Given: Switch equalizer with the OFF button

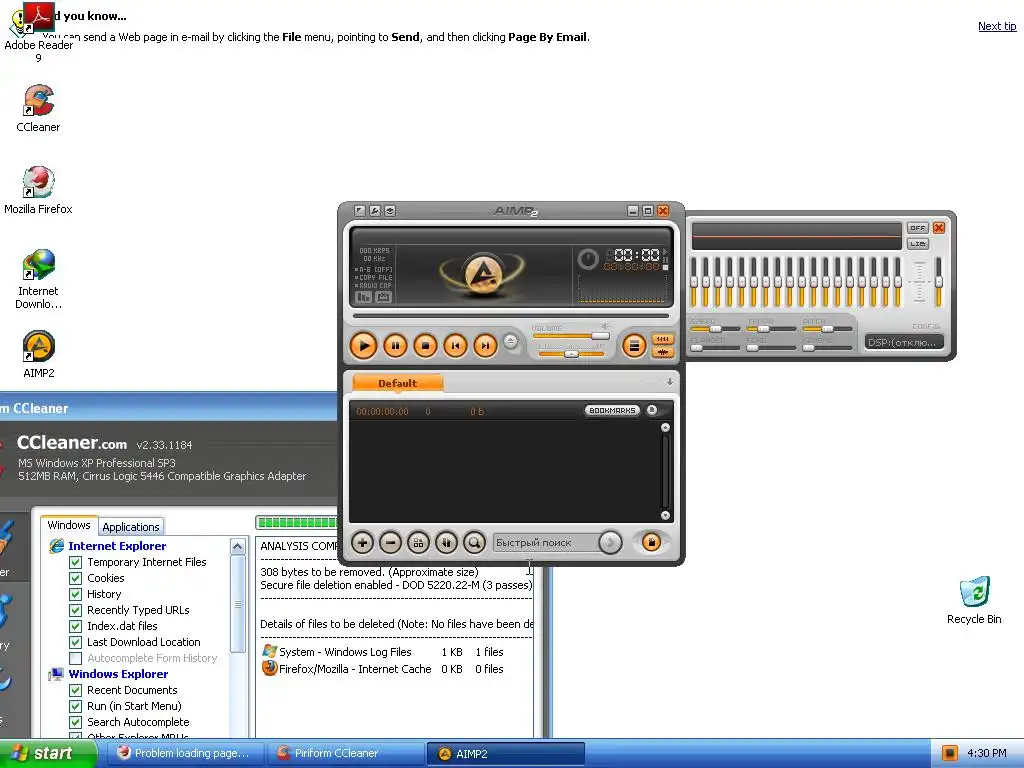Looking at the screenshot, I should tap(918, 228).
